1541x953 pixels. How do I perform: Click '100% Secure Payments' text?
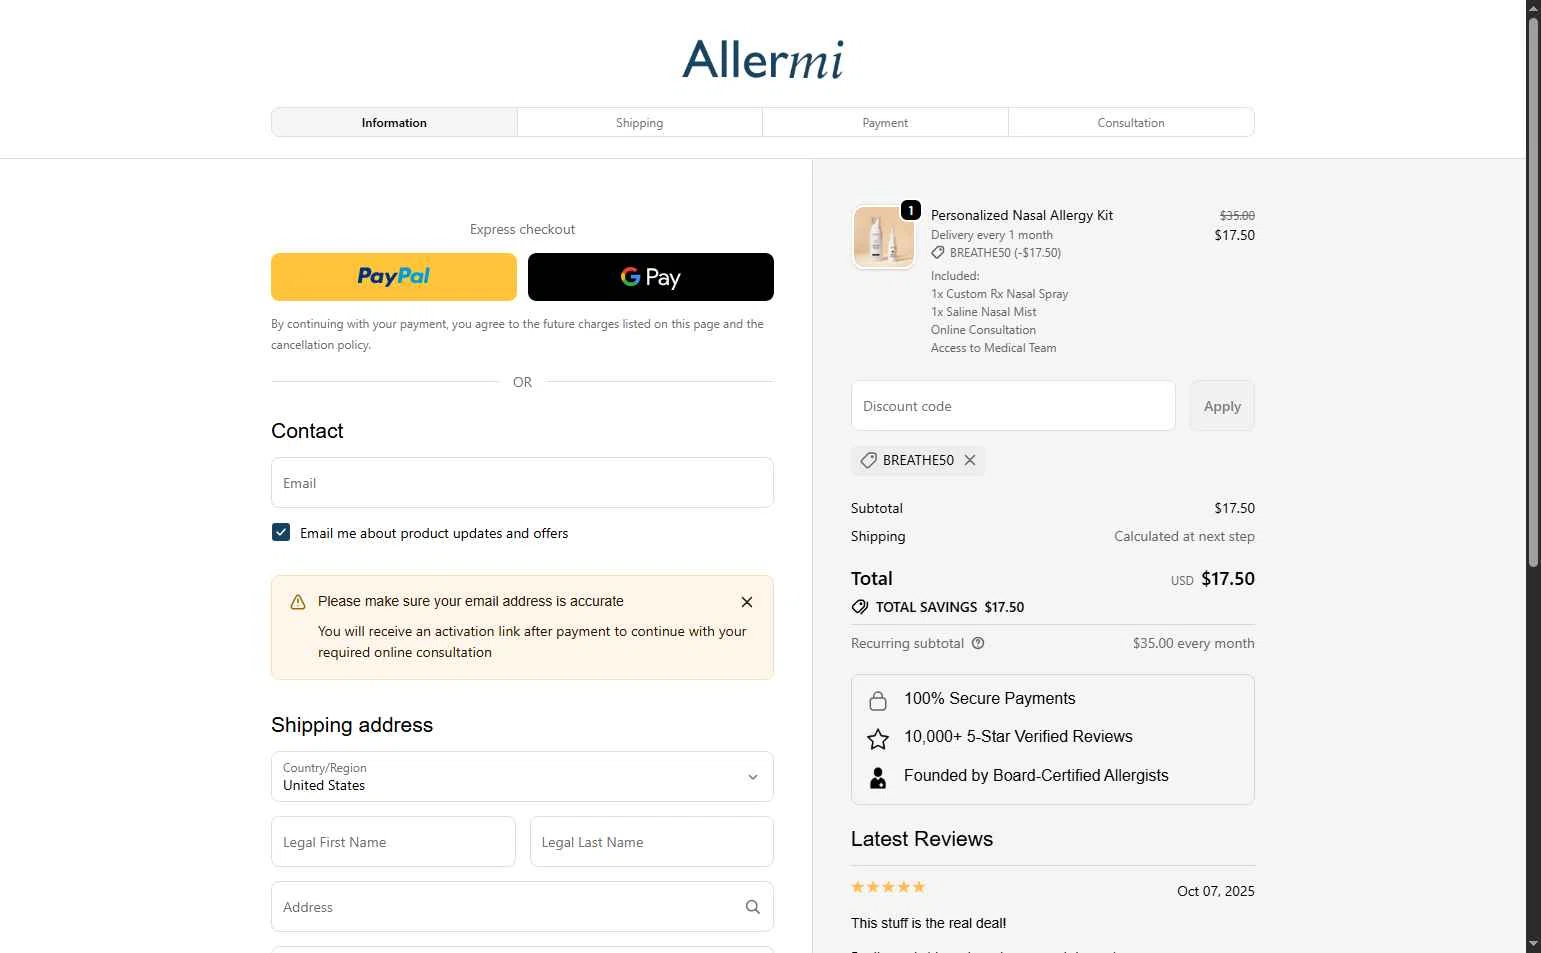coord(990,698)
